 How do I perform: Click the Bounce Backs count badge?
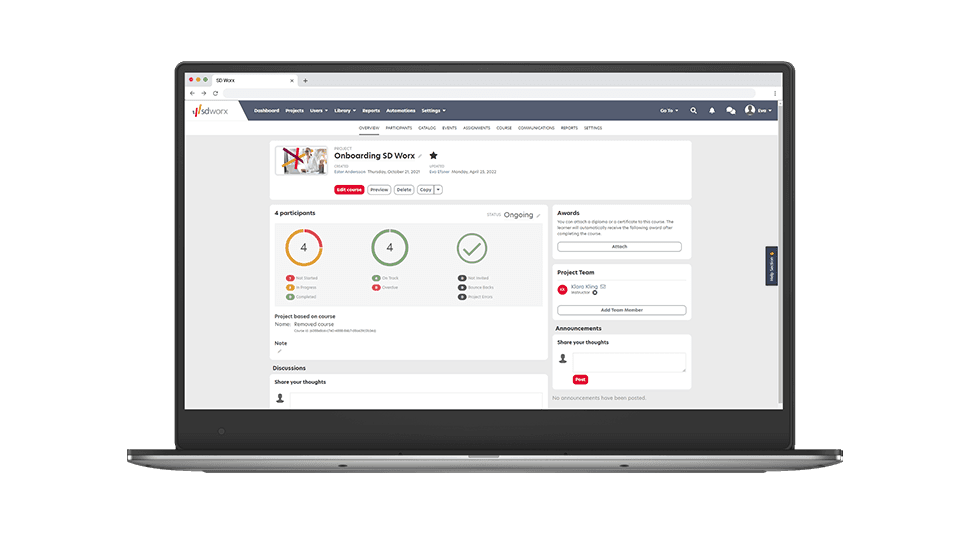(x=462, y=287)
